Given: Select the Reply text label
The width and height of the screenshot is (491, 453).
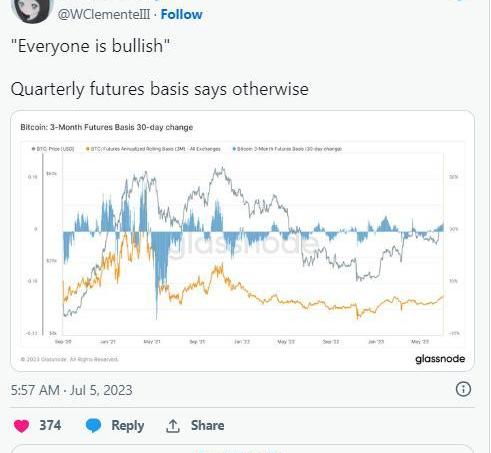Looking at the screenshot, I should (128, 426).
